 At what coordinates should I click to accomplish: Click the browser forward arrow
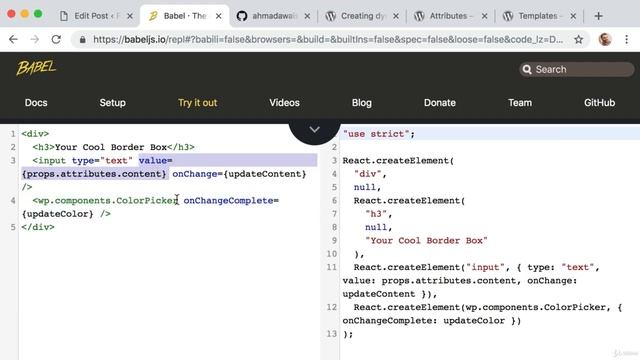(35, 39)
